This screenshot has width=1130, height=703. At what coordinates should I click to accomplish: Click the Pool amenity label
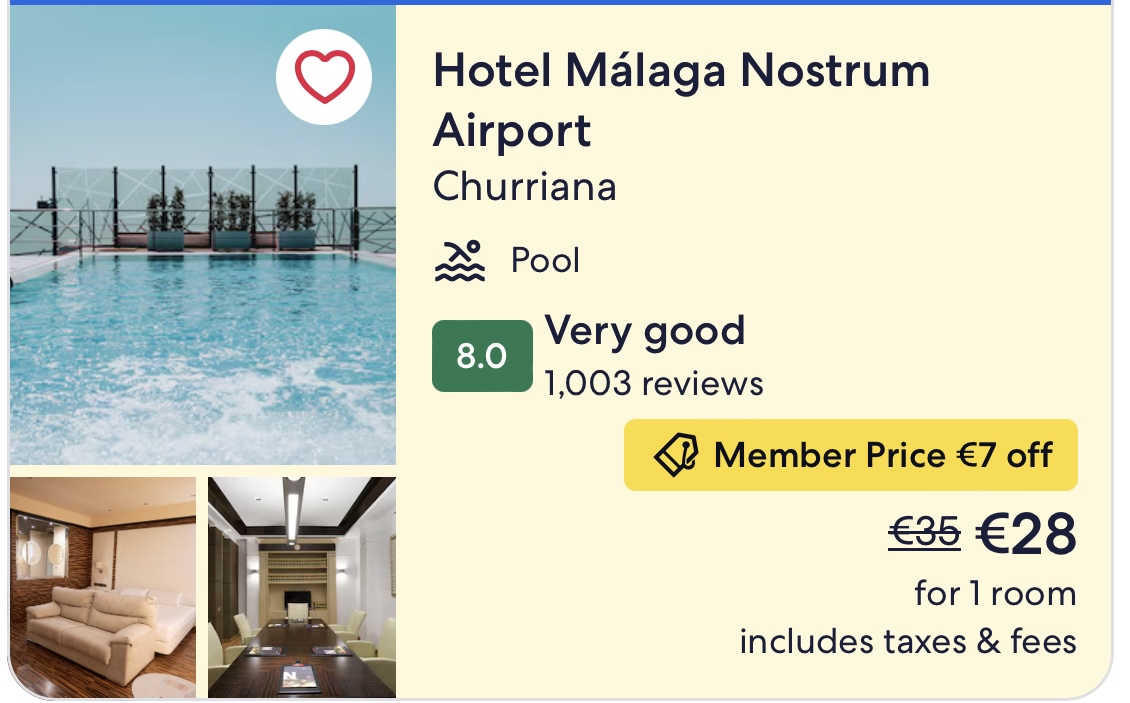click(545, 261)
